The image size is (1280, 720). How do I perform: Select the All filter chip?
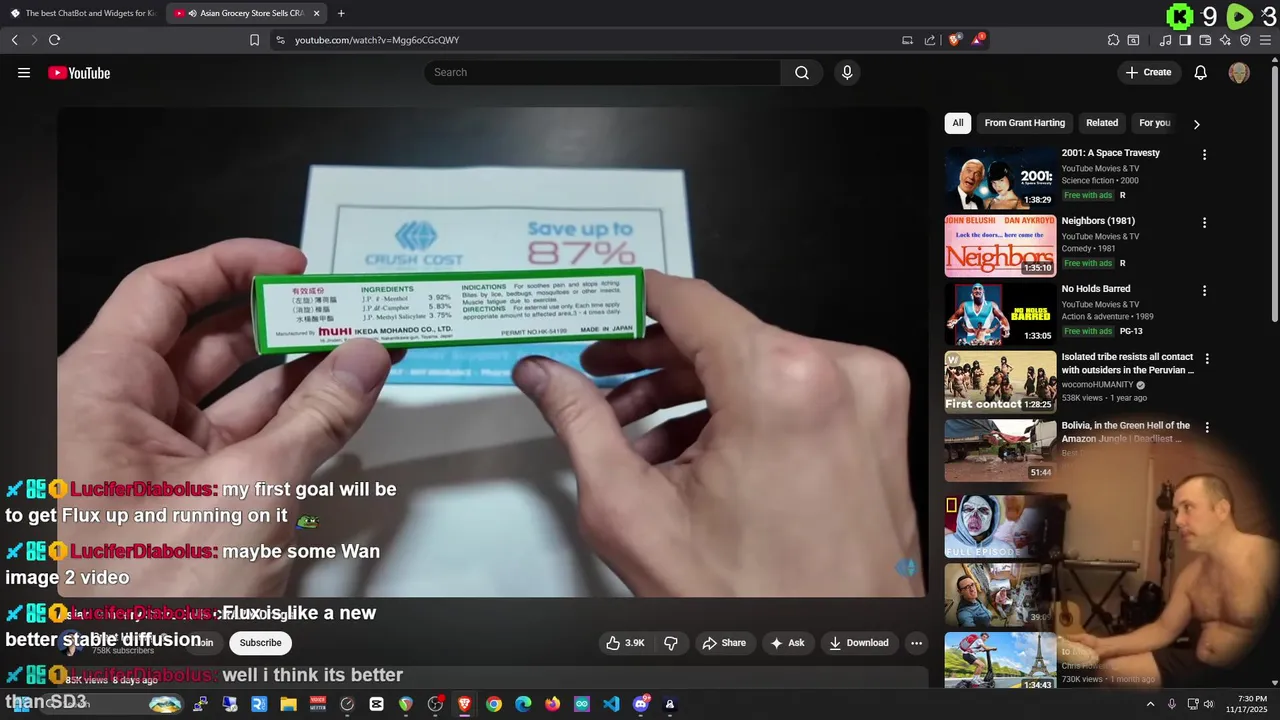pyautogui.click(x=958, y=123)
